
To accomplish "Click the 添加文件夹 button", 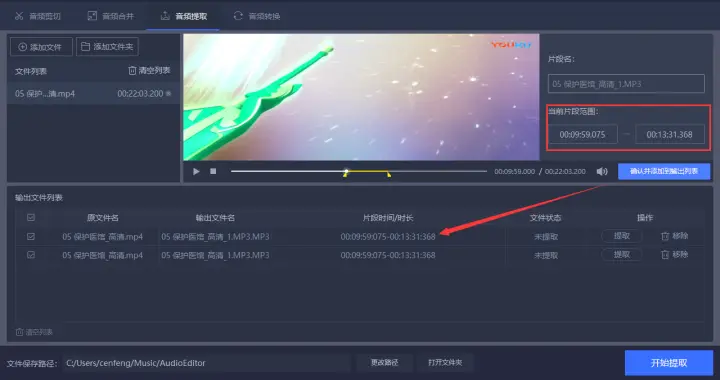I will click(x=107, y=47).
